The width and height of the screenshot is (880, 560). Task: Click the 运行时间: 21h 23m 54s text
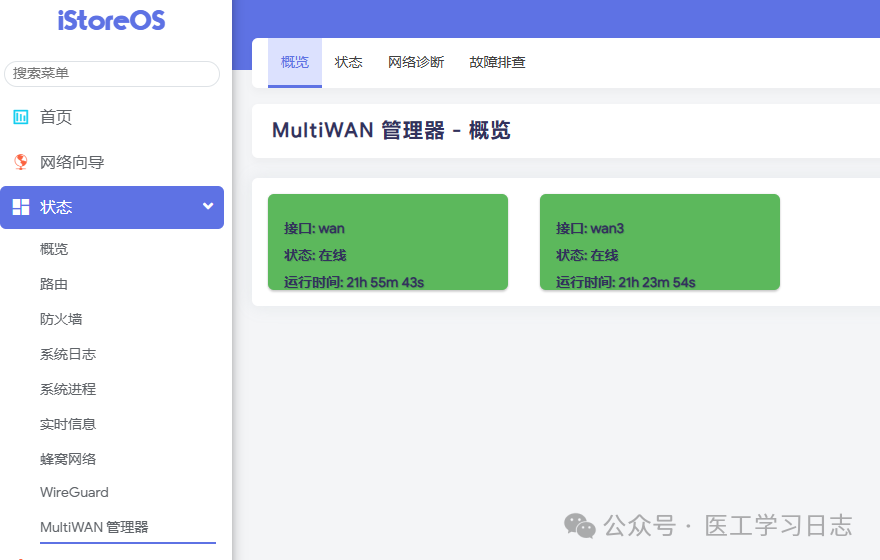click(x=626, y=282)
